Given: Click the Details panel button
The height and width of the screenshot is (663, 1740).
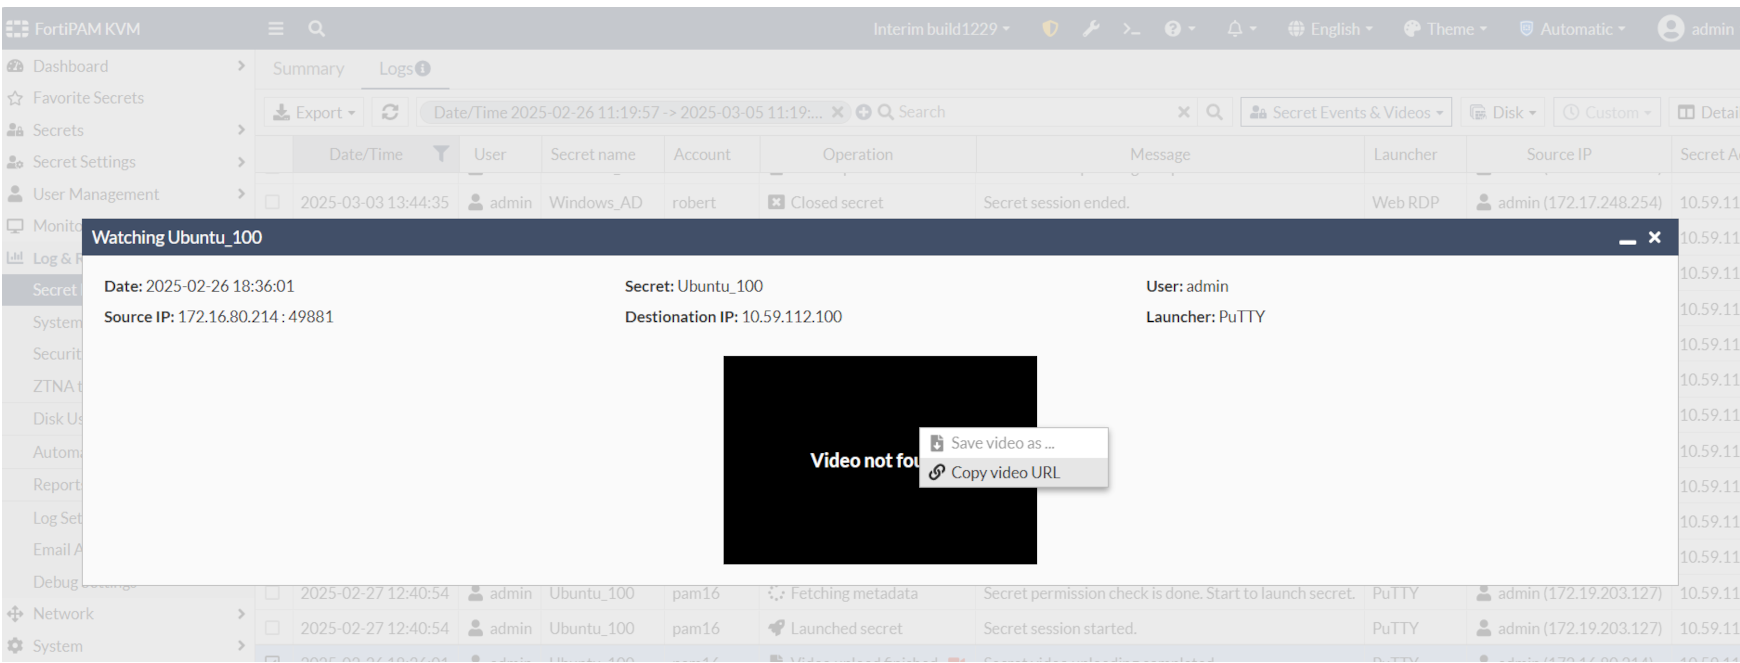Looking at the screenshot, I should (x=1705, y=112).
